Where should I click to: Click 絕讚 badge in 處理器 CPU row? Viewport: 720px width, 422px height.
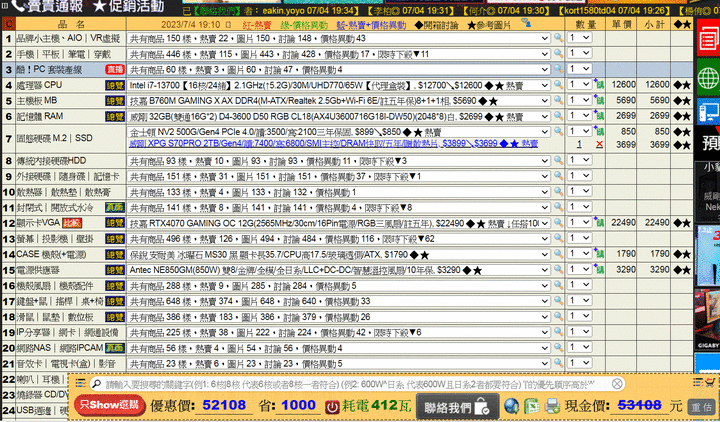[x=115, y=85]
